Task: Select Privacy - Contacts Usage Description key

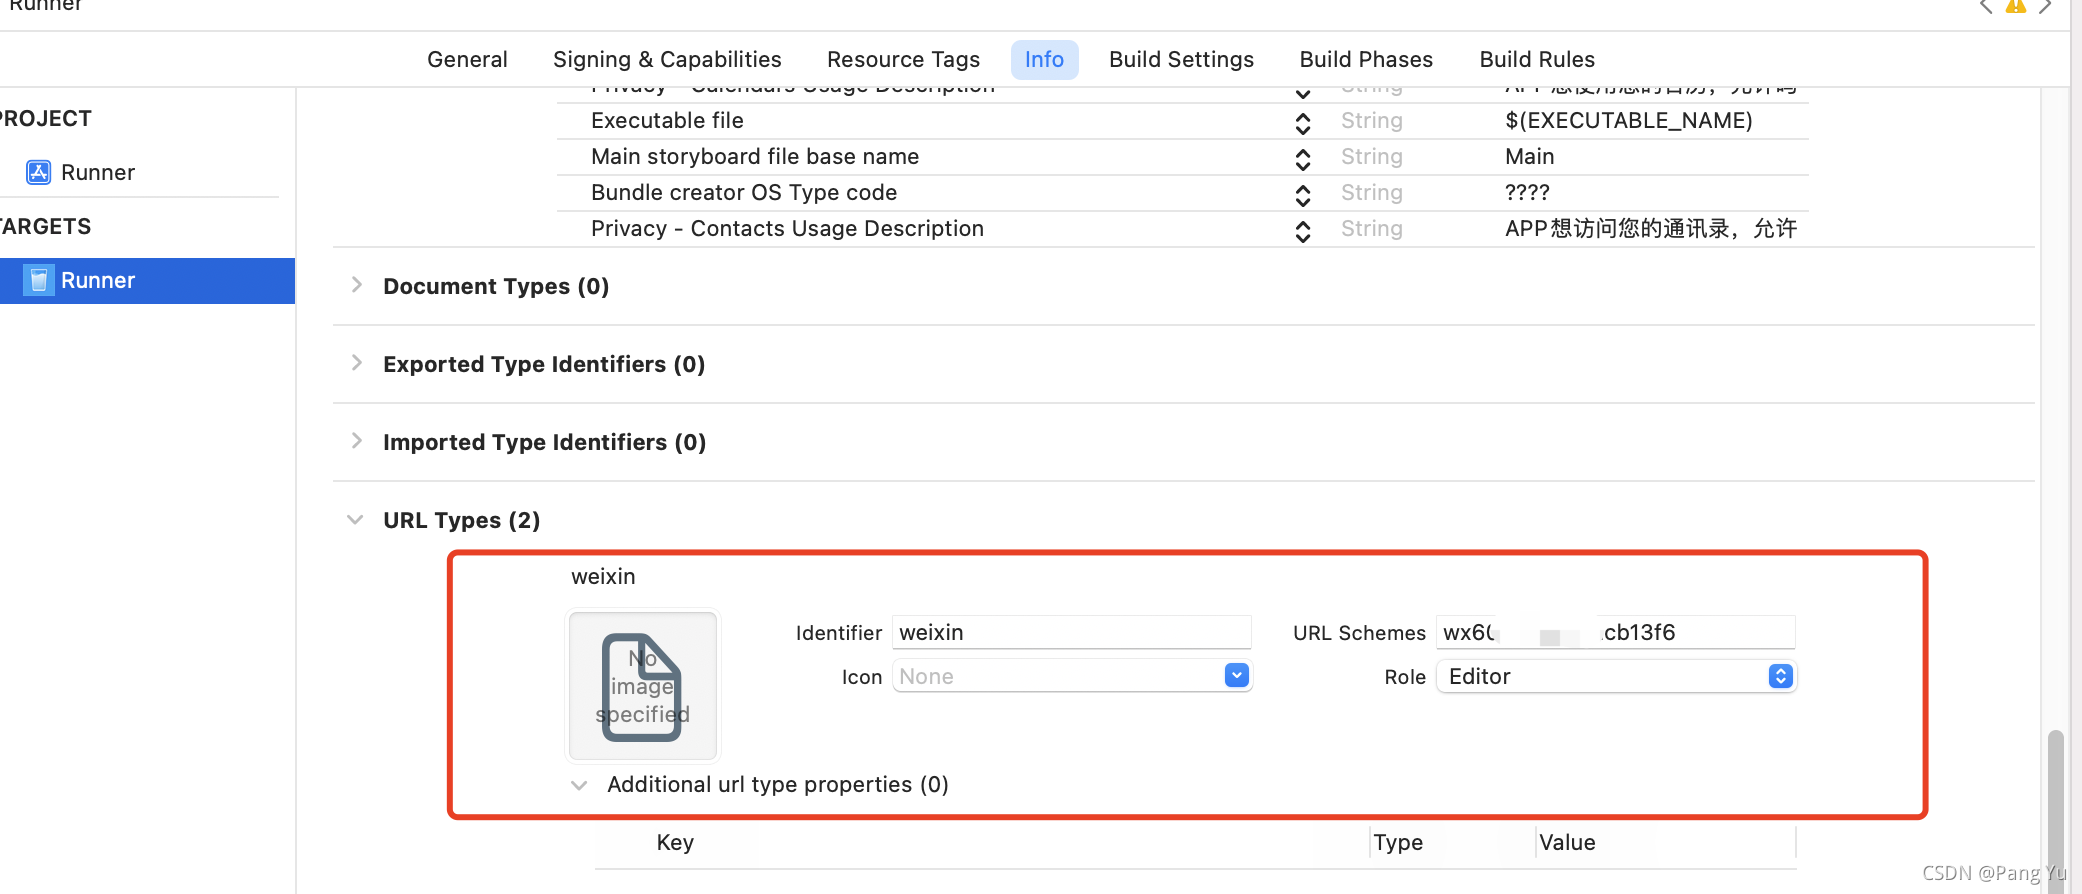Action: pyautogui.click(x=787, y=229)
